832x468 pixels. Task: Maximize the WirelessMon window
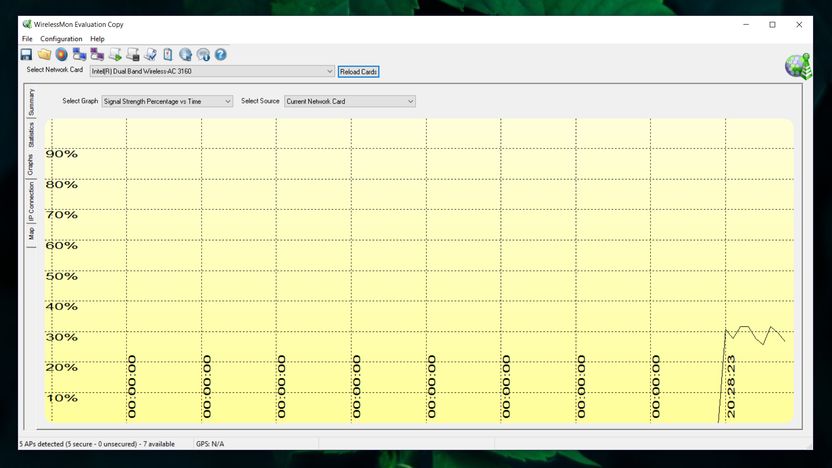pyautogui.click(x=773, y=24)
